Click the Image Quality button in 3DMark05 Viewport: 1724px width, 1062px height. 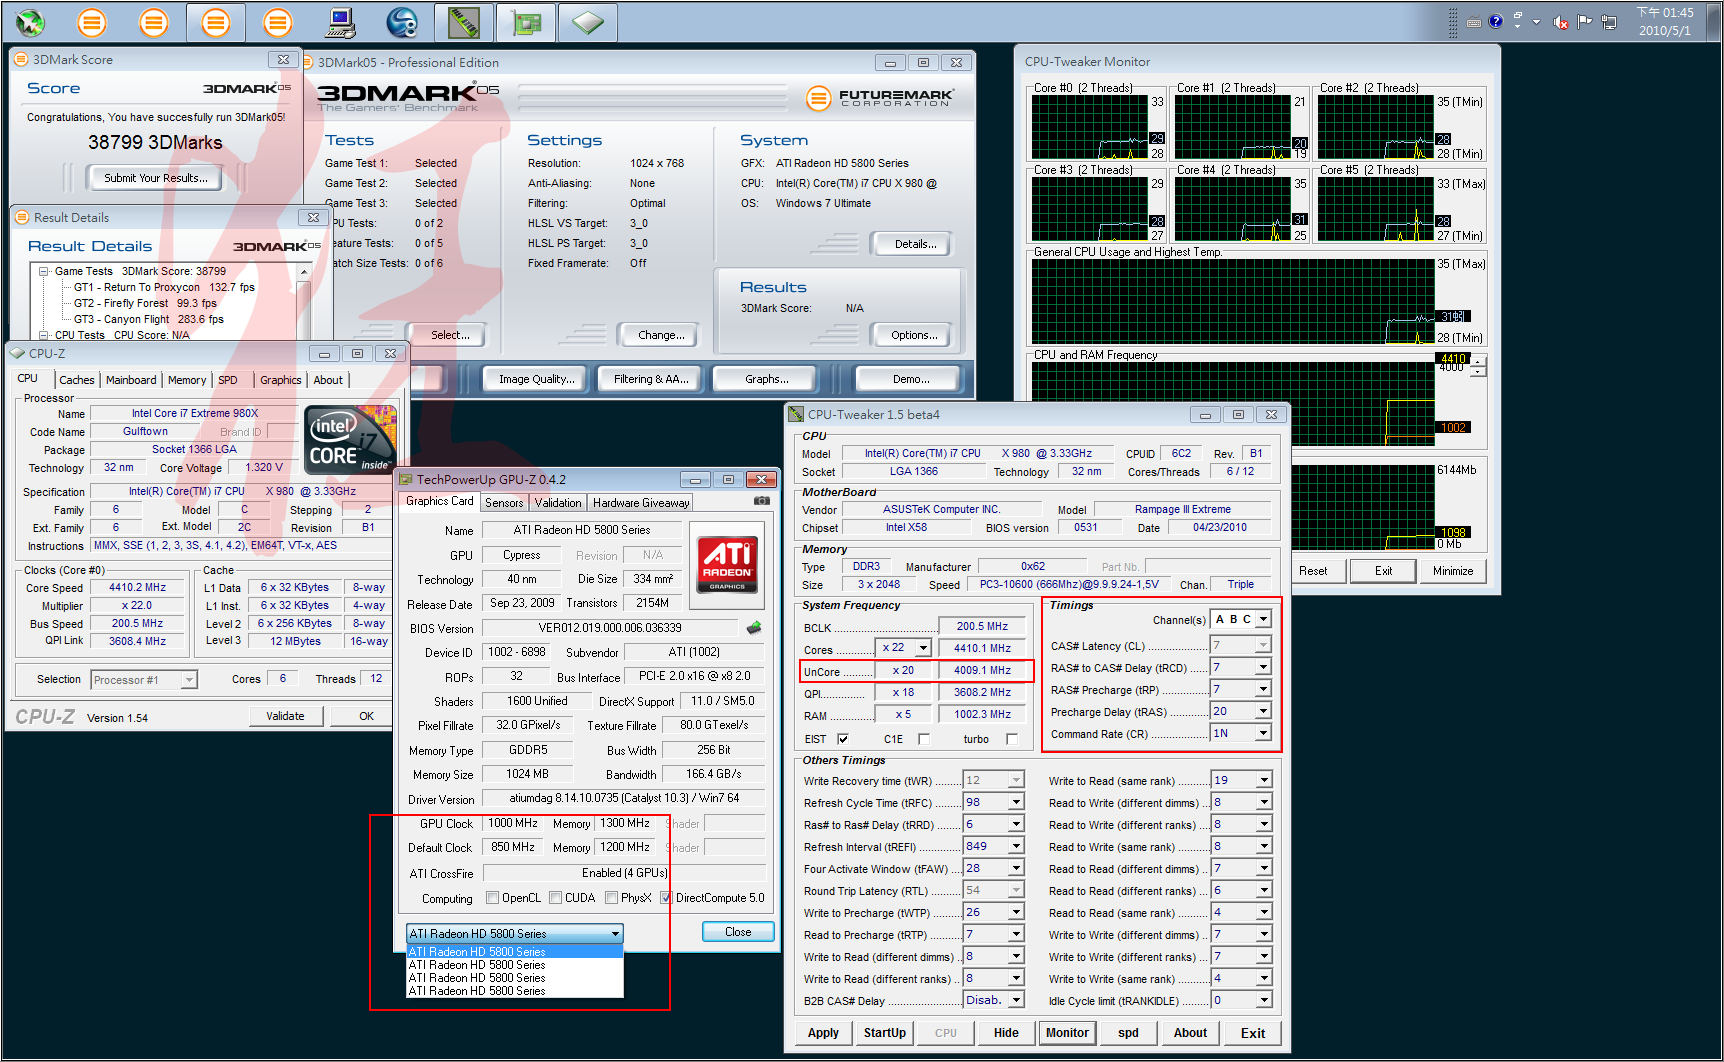[x=537, y=379]
